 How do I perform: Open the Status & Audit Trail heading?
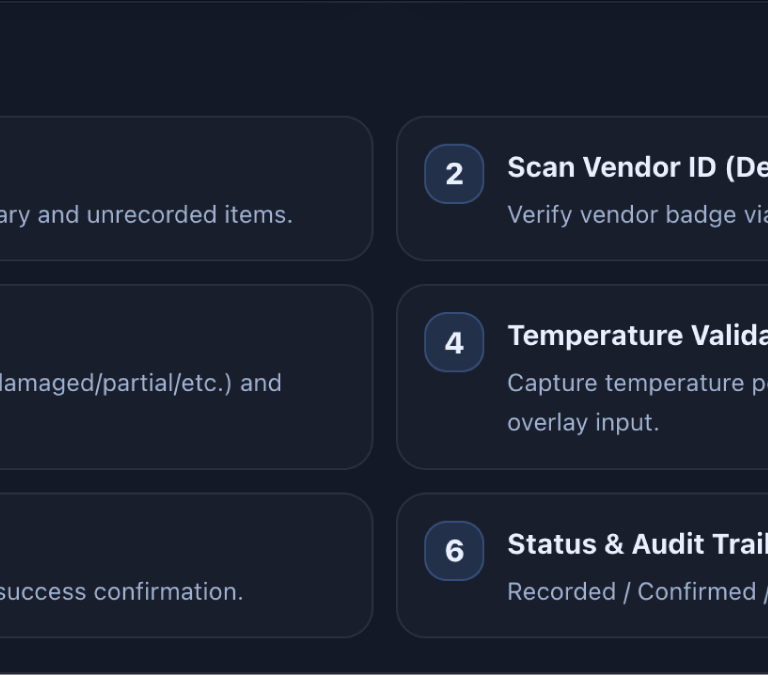pyautogui.click(x=636, y=543)
